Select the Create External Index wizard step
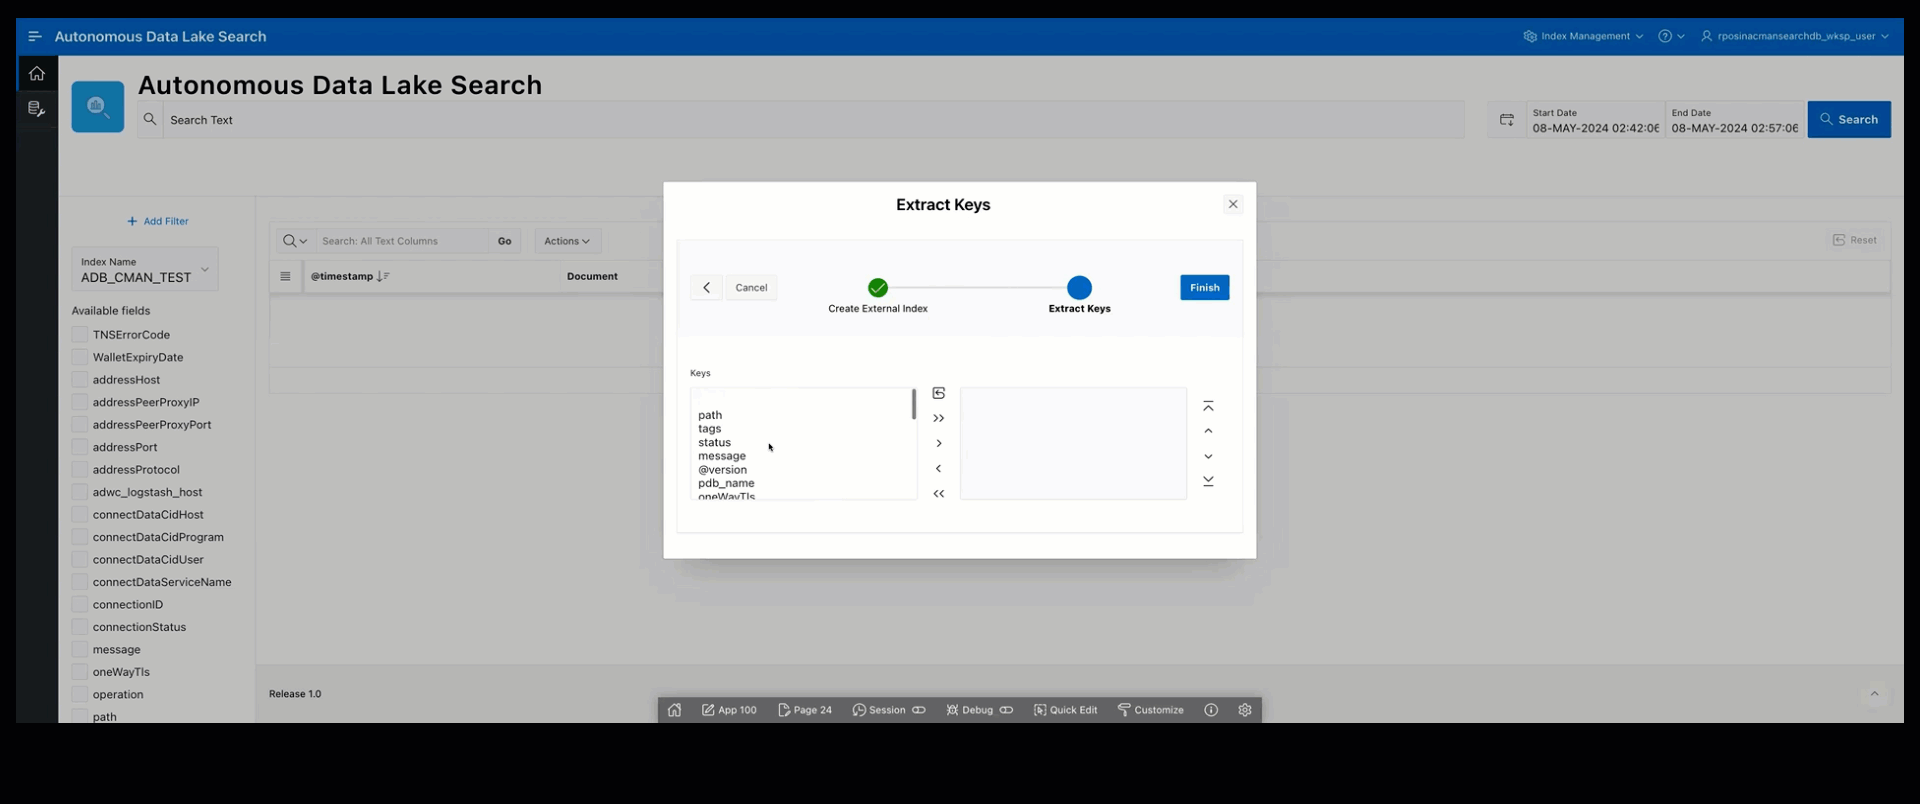The image size is (1920, 804). [878, 295]
